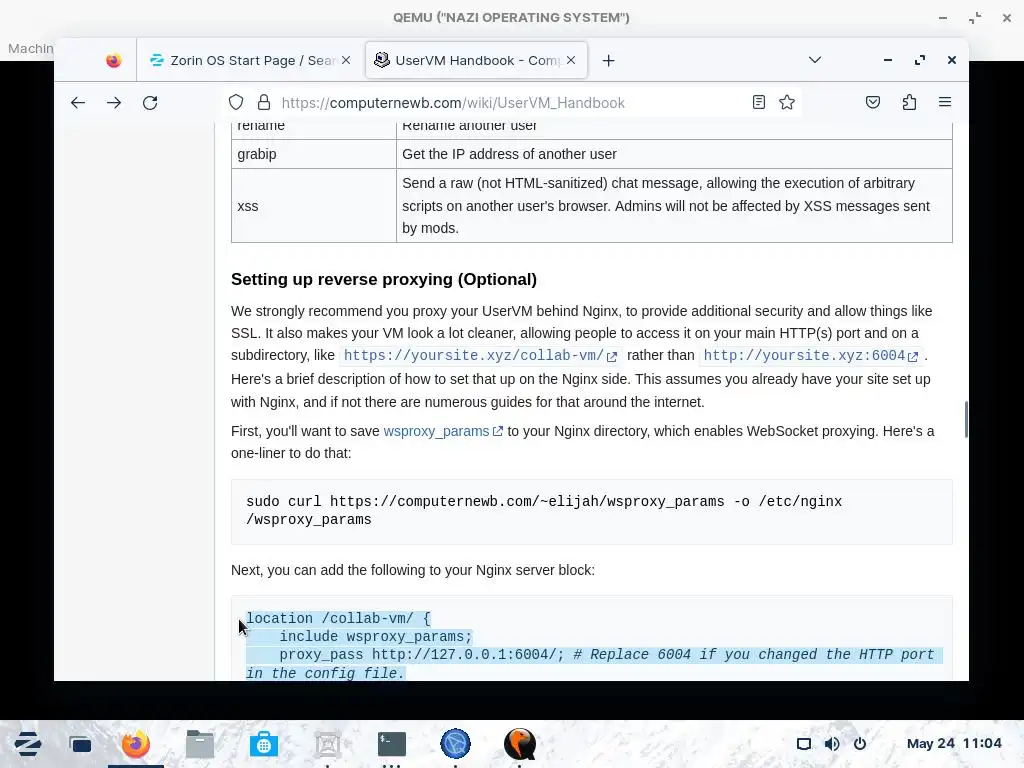Click 'Get the IP address of another user' cell
This screenshot has width=1024, height=768.
click(674, 154)
